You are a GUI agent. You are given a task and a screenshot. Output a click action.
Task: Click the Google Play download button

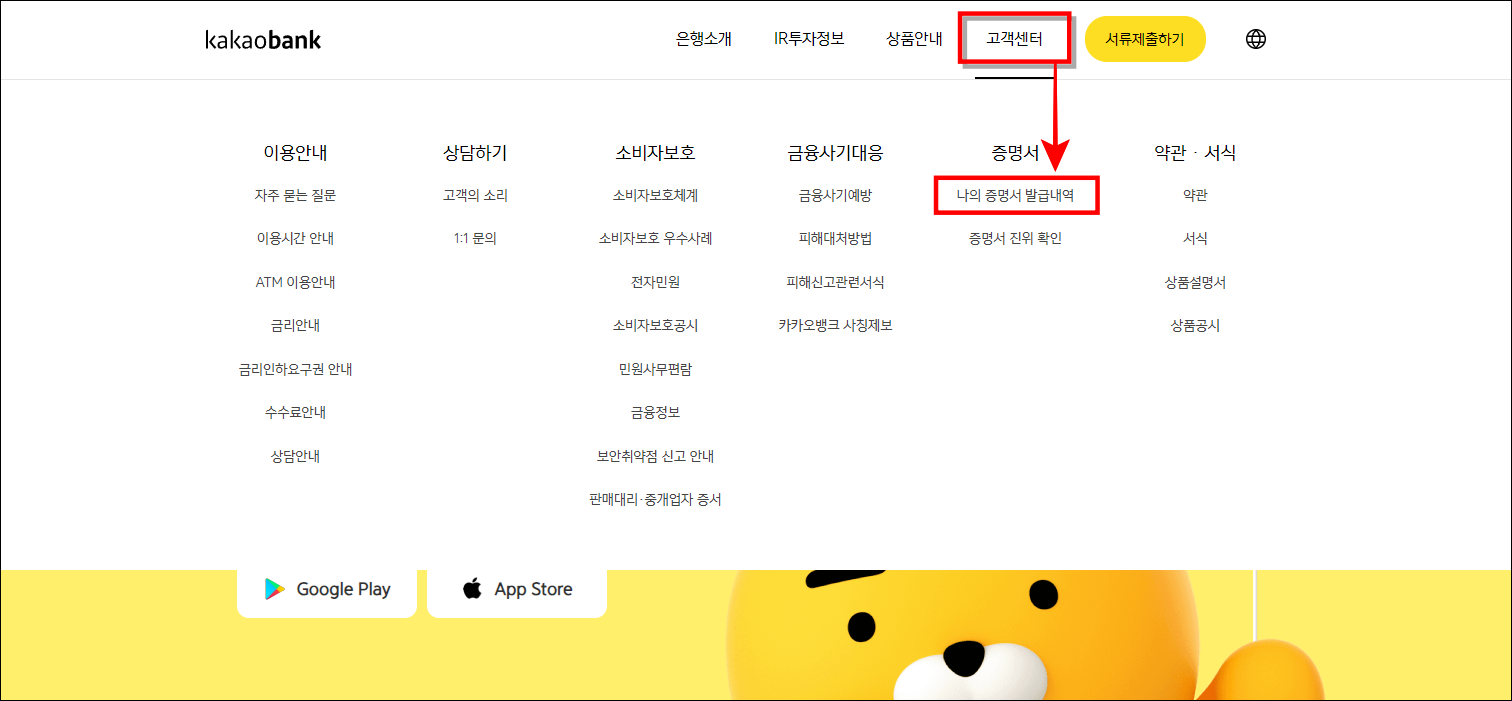tap(327, 590)
